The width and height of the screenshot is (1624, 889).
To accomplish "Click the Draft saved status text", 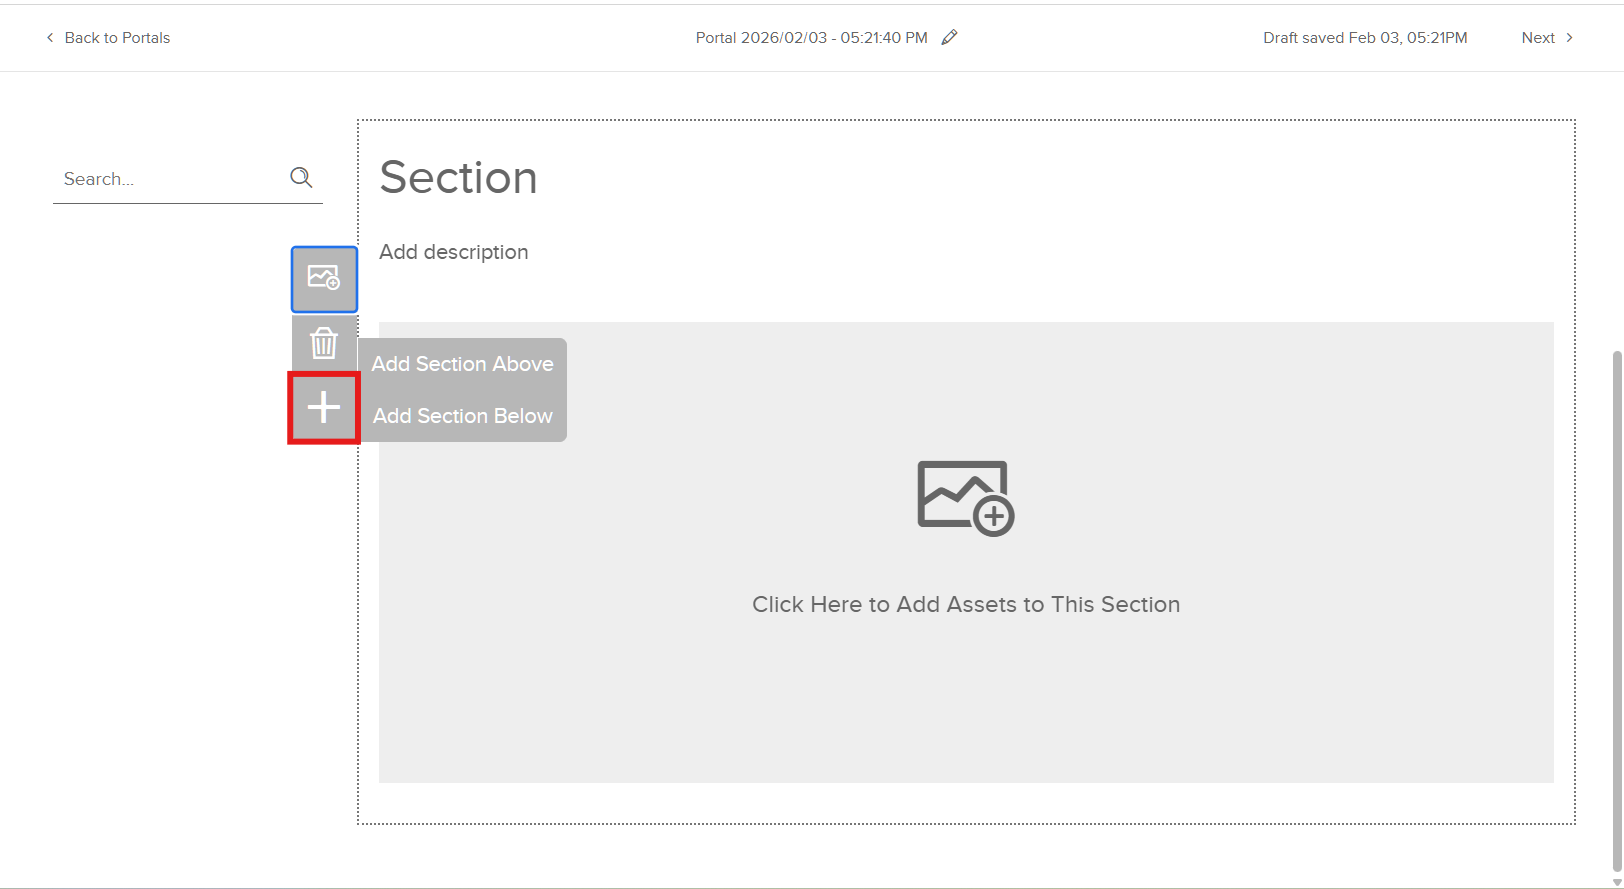I will [x=1365, y=38].
